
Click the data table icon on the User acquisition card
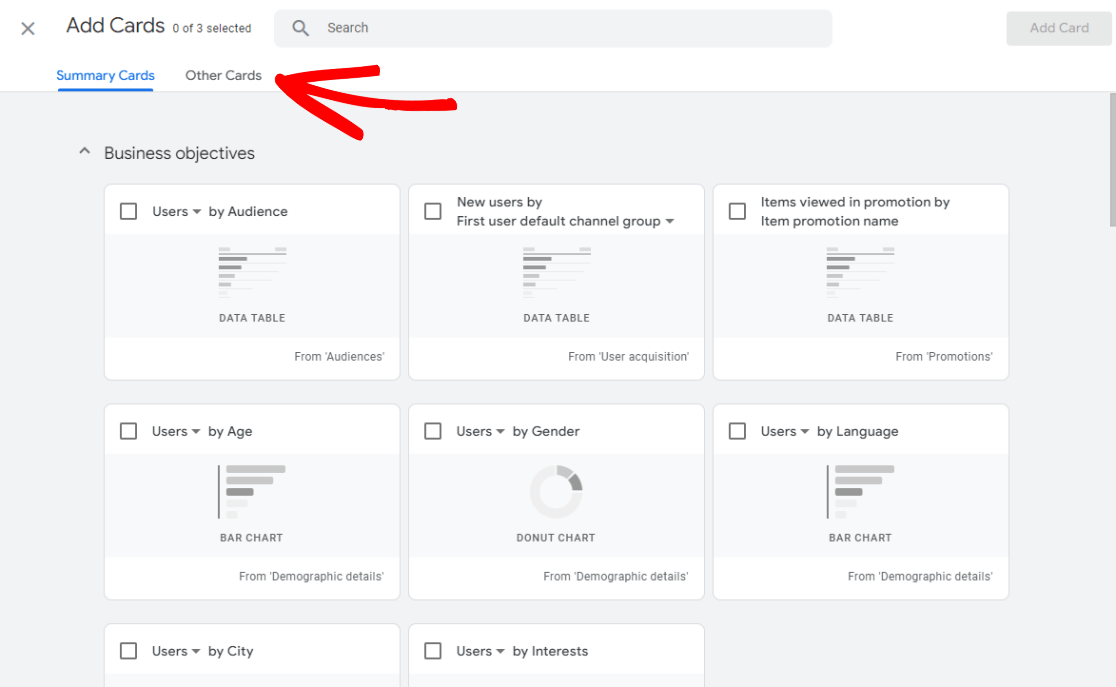pyautogui.click(x=556, y=271)
